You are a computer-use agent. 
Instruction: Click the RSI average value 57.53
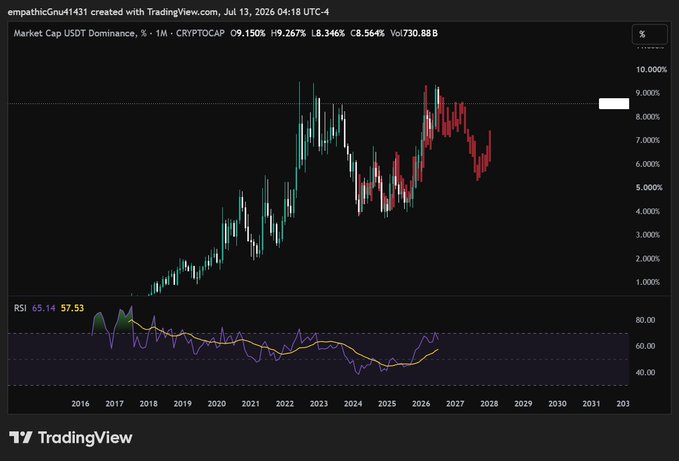point(72,308)
